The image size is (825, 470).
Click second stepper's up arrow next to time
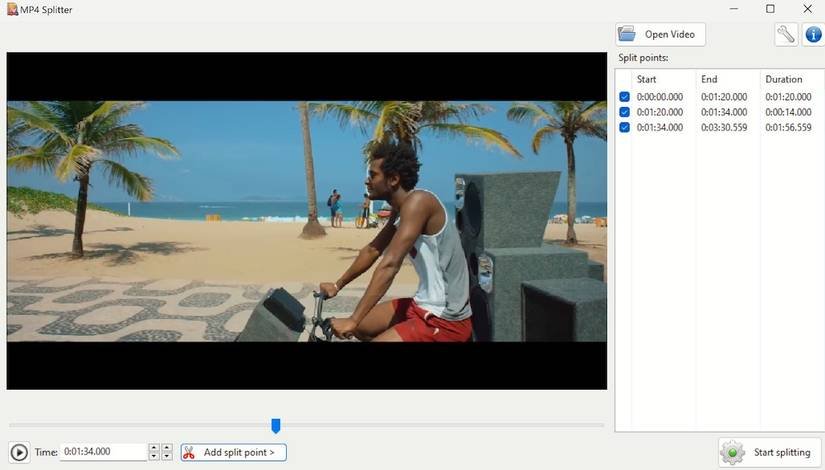167,448
